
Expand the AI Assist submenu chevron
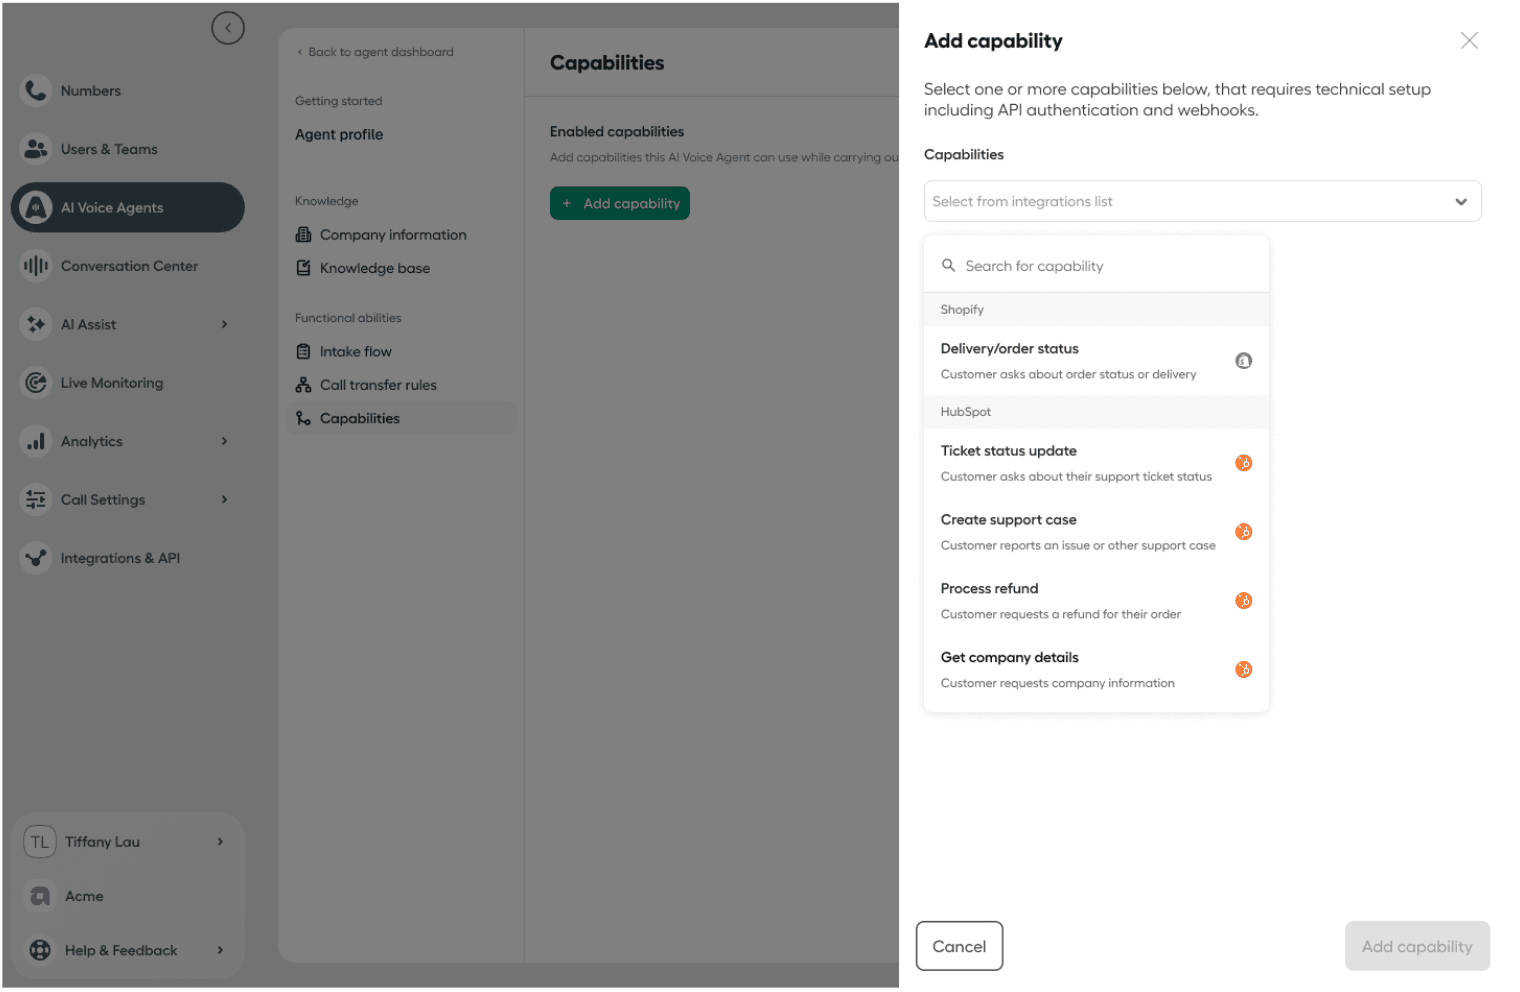tap(224, 324)
